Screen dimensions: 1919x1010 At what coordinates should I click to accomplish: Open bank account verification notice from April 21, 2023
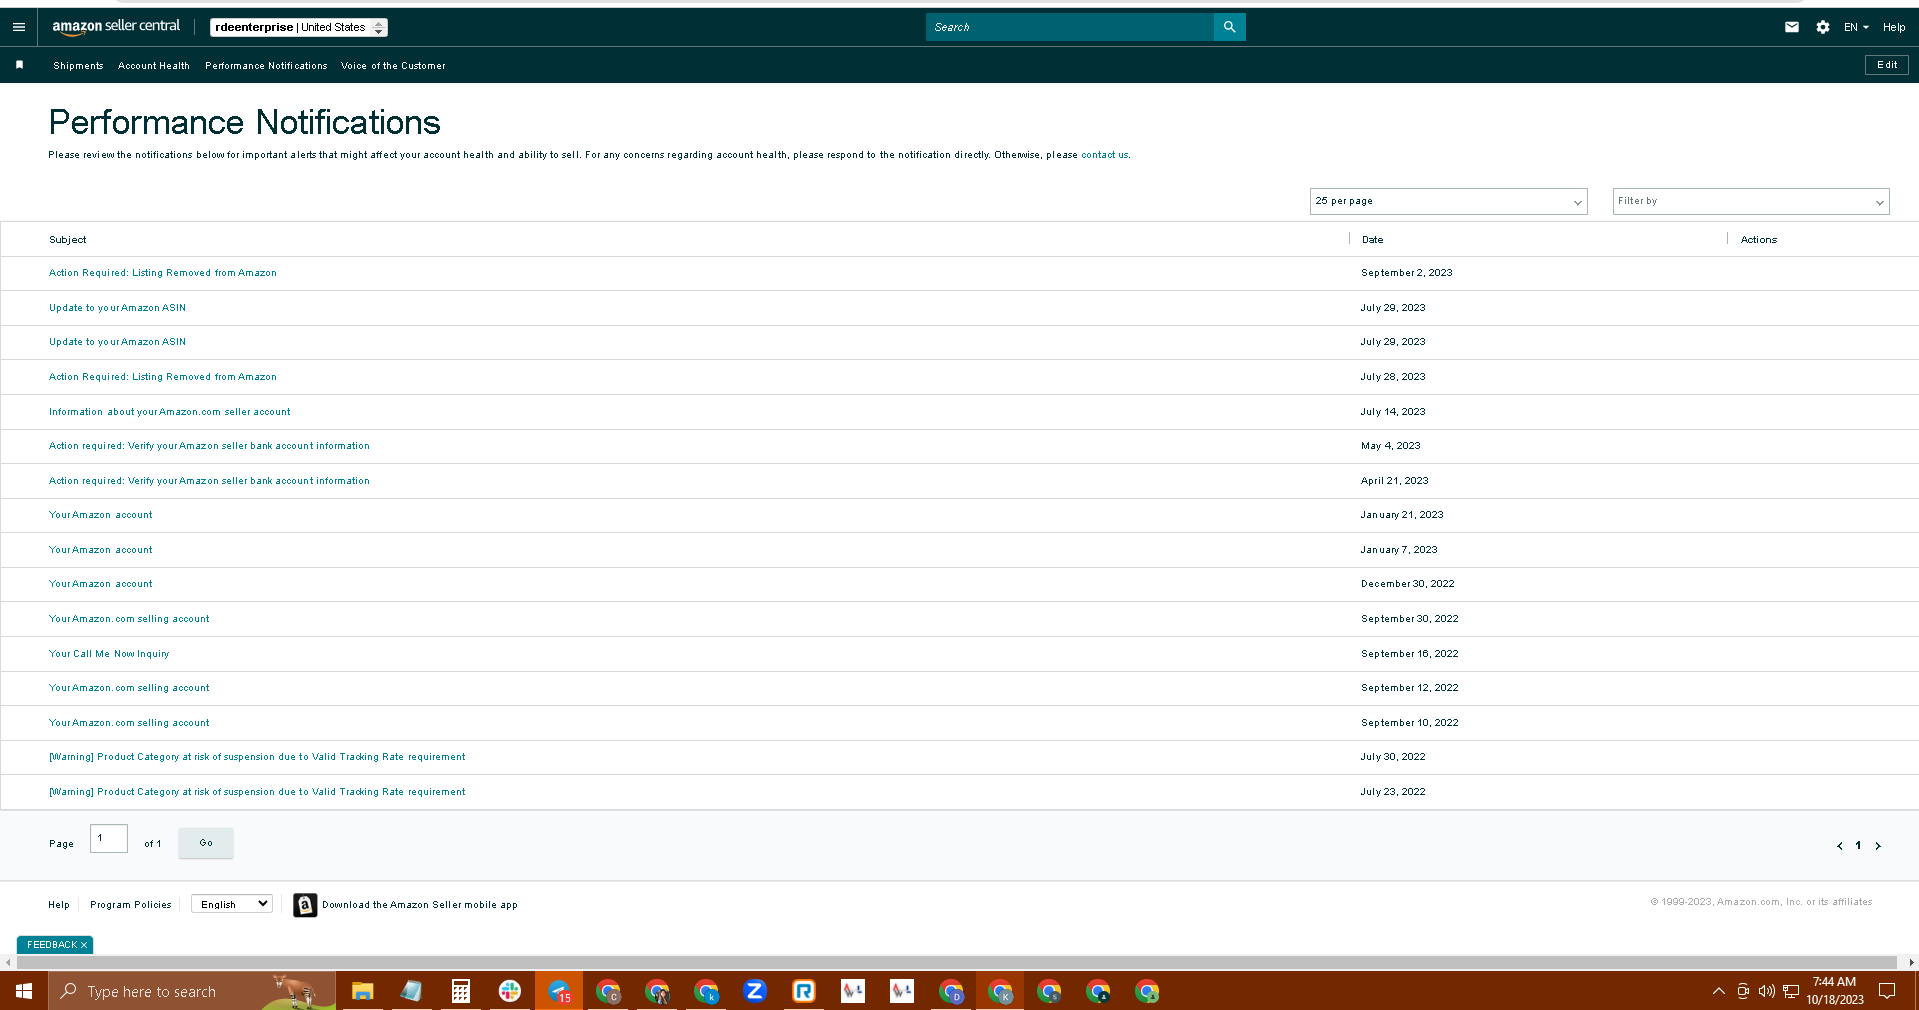pyautogui.click(x=209, y=481)
